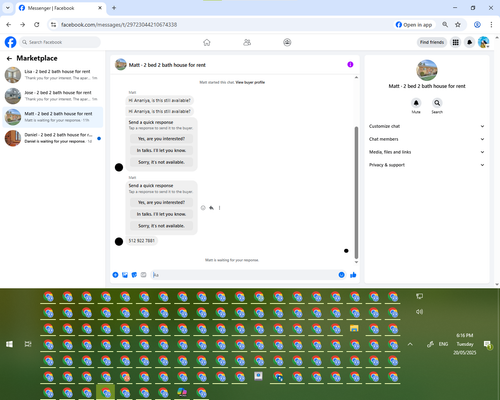Go back in browser history
The width and height of the screenshot is (500, 400).
tap(9, 25)
